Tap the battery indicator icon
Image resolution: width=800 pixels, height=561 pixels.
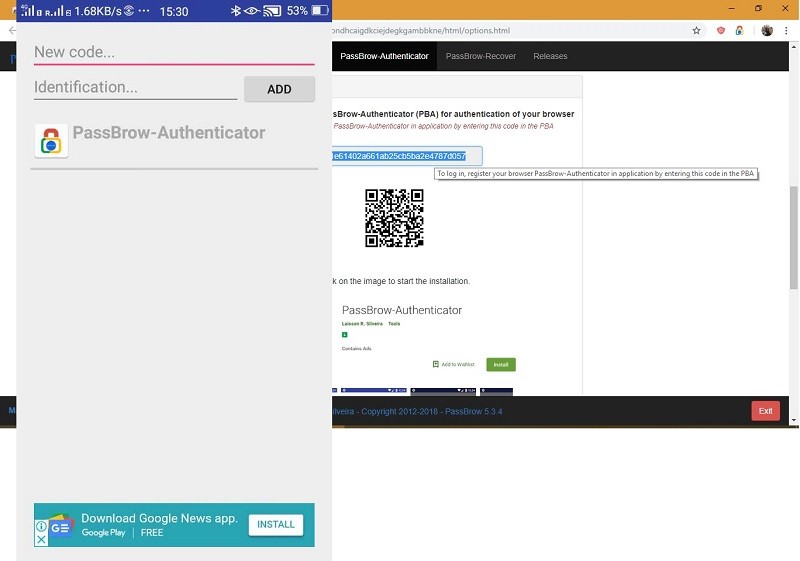click(320, 11)
